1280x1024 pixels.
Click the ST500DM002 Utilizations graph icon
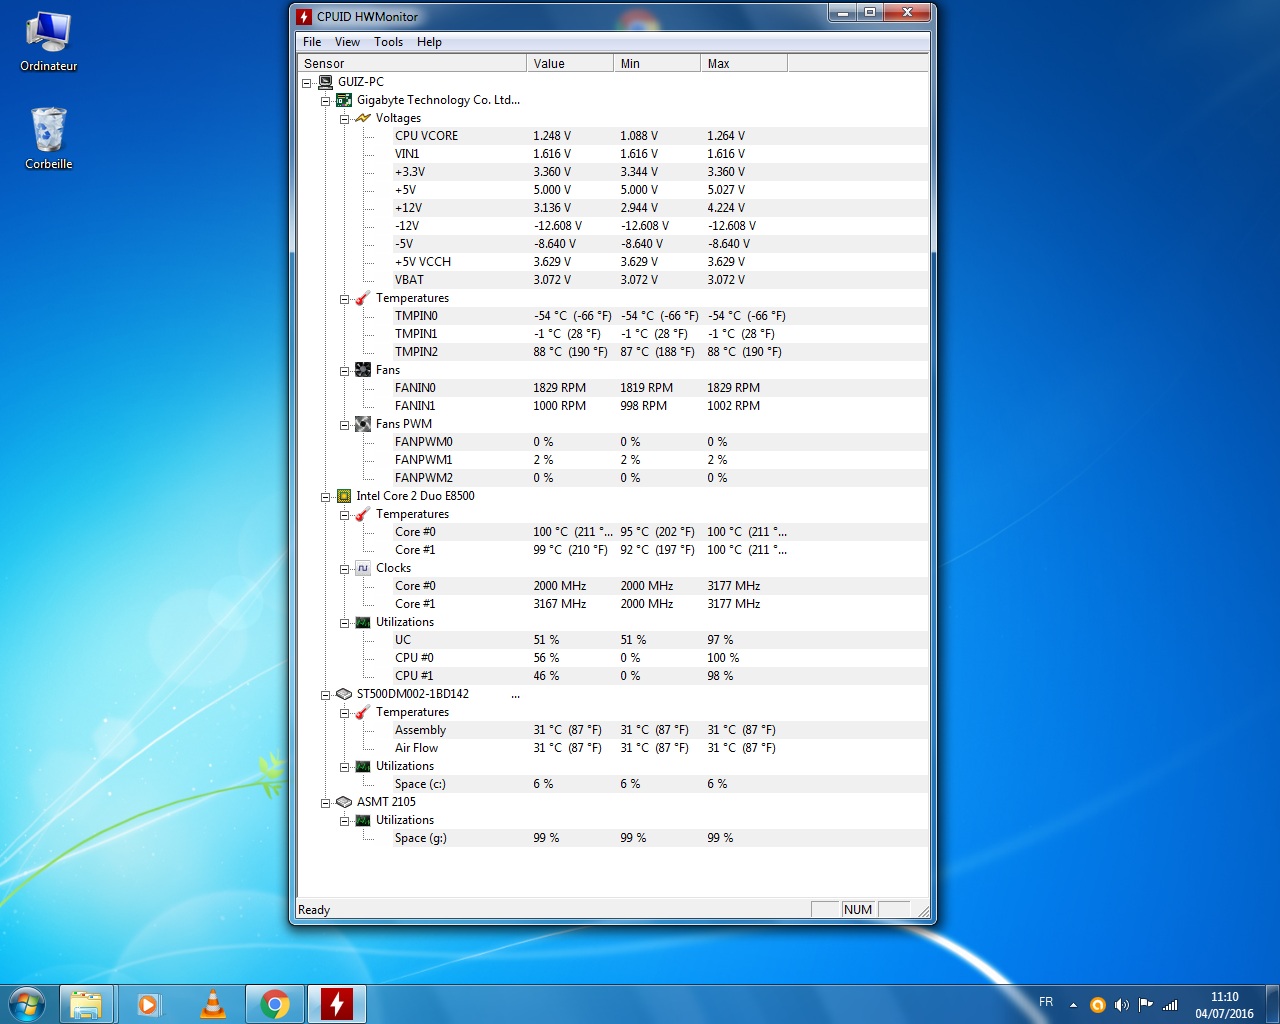tap(363, 766)
